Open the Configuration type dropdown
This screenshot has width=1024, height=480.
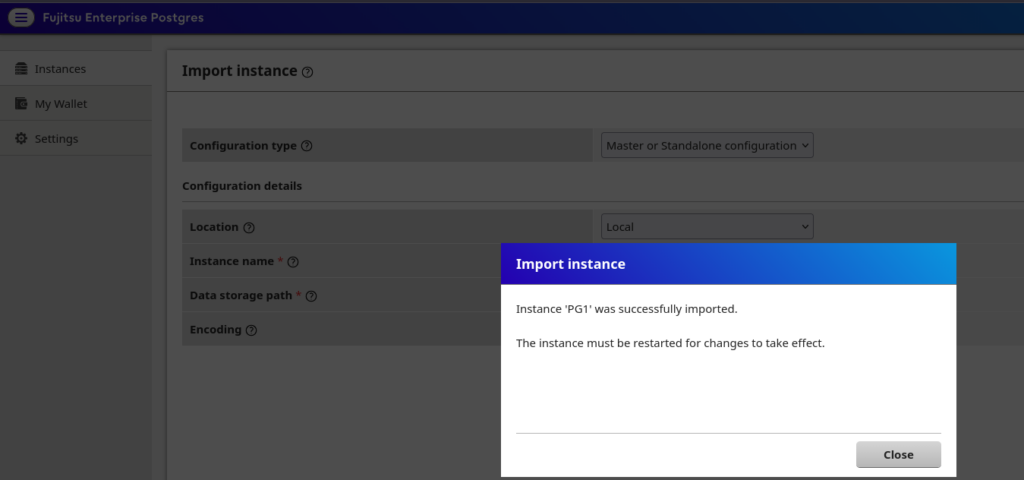[707, 146]
